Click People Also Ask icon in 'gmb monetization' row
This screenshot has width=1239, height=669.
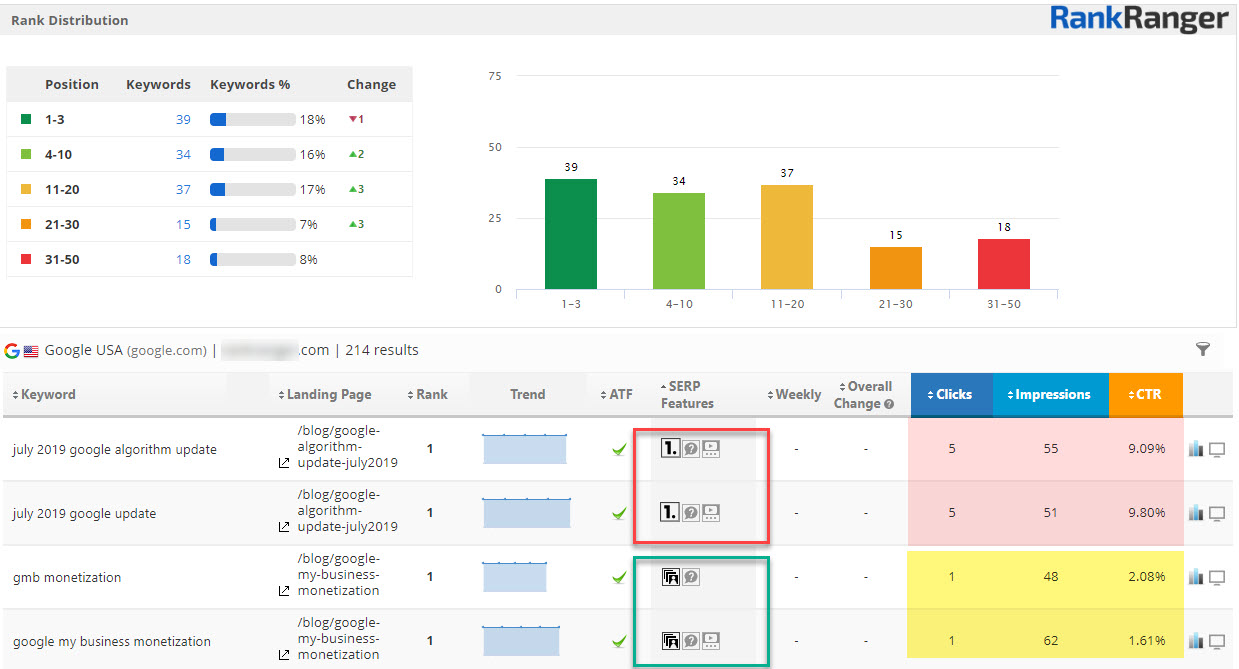point(691,577)
